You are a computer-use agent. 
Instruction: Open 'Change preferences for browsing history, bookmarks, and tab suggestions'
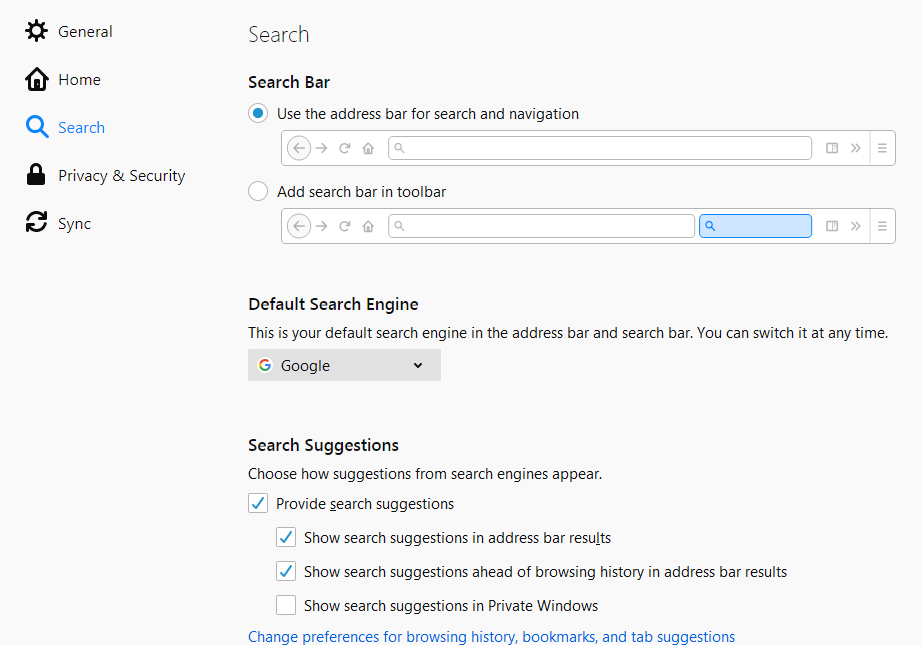491,636
